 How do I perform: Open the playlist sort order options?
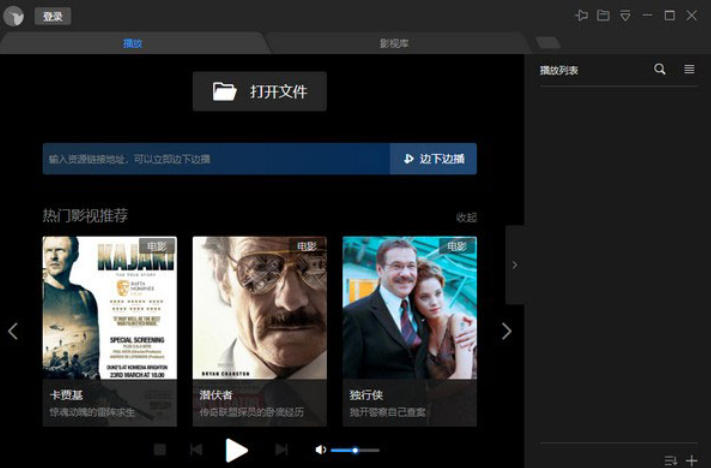tap(670, 460)
